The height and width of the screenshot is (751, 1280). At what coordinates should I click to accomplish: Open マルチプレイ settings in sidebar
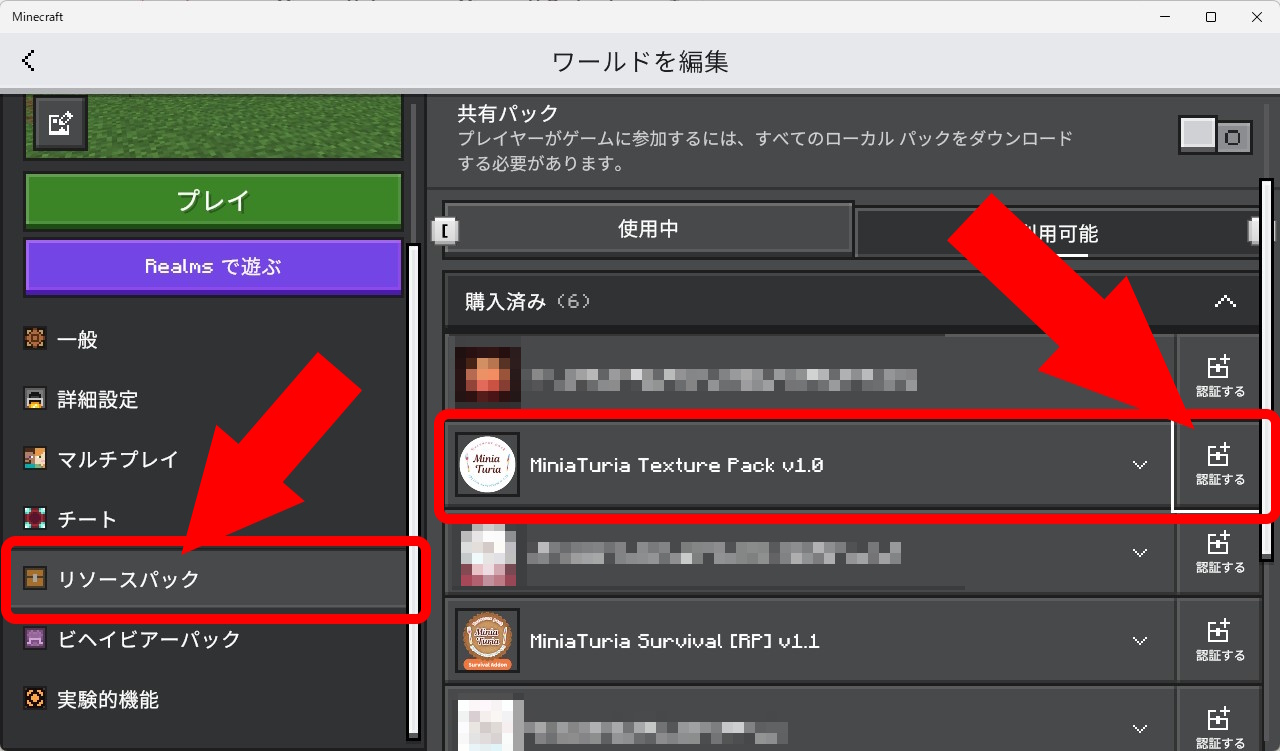point(117,460)
